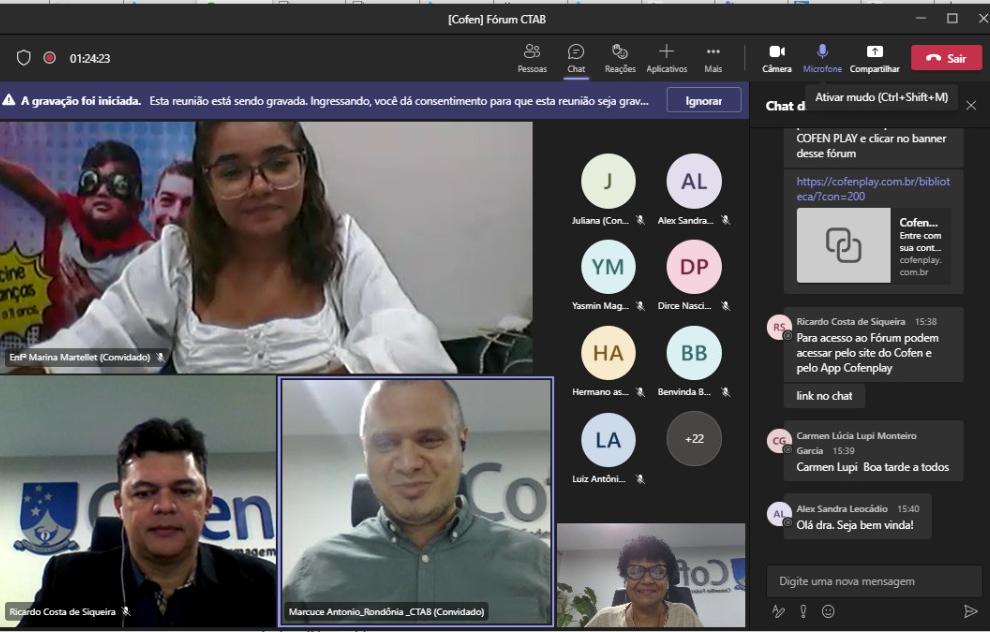Expand the +22 hidden participants bubble
This screenshot has height=632, width=990.
click(693, 439)
